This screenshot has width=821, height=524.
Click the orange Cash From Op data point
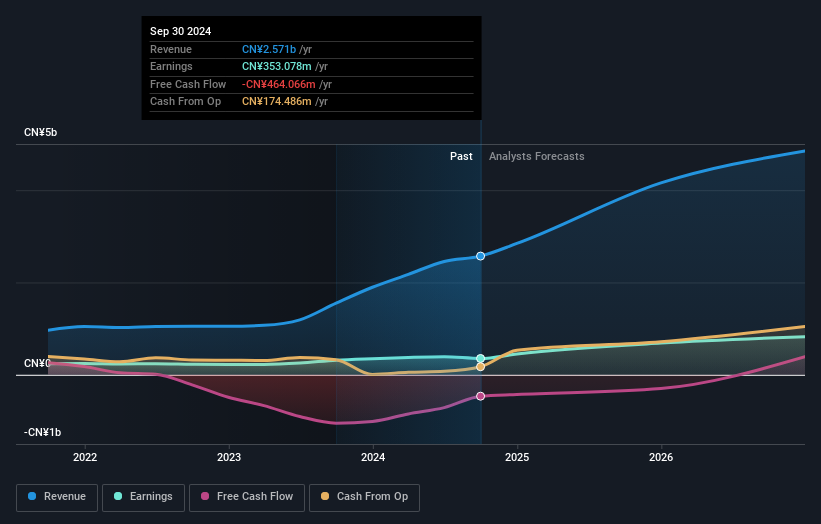tap(480, 367)
